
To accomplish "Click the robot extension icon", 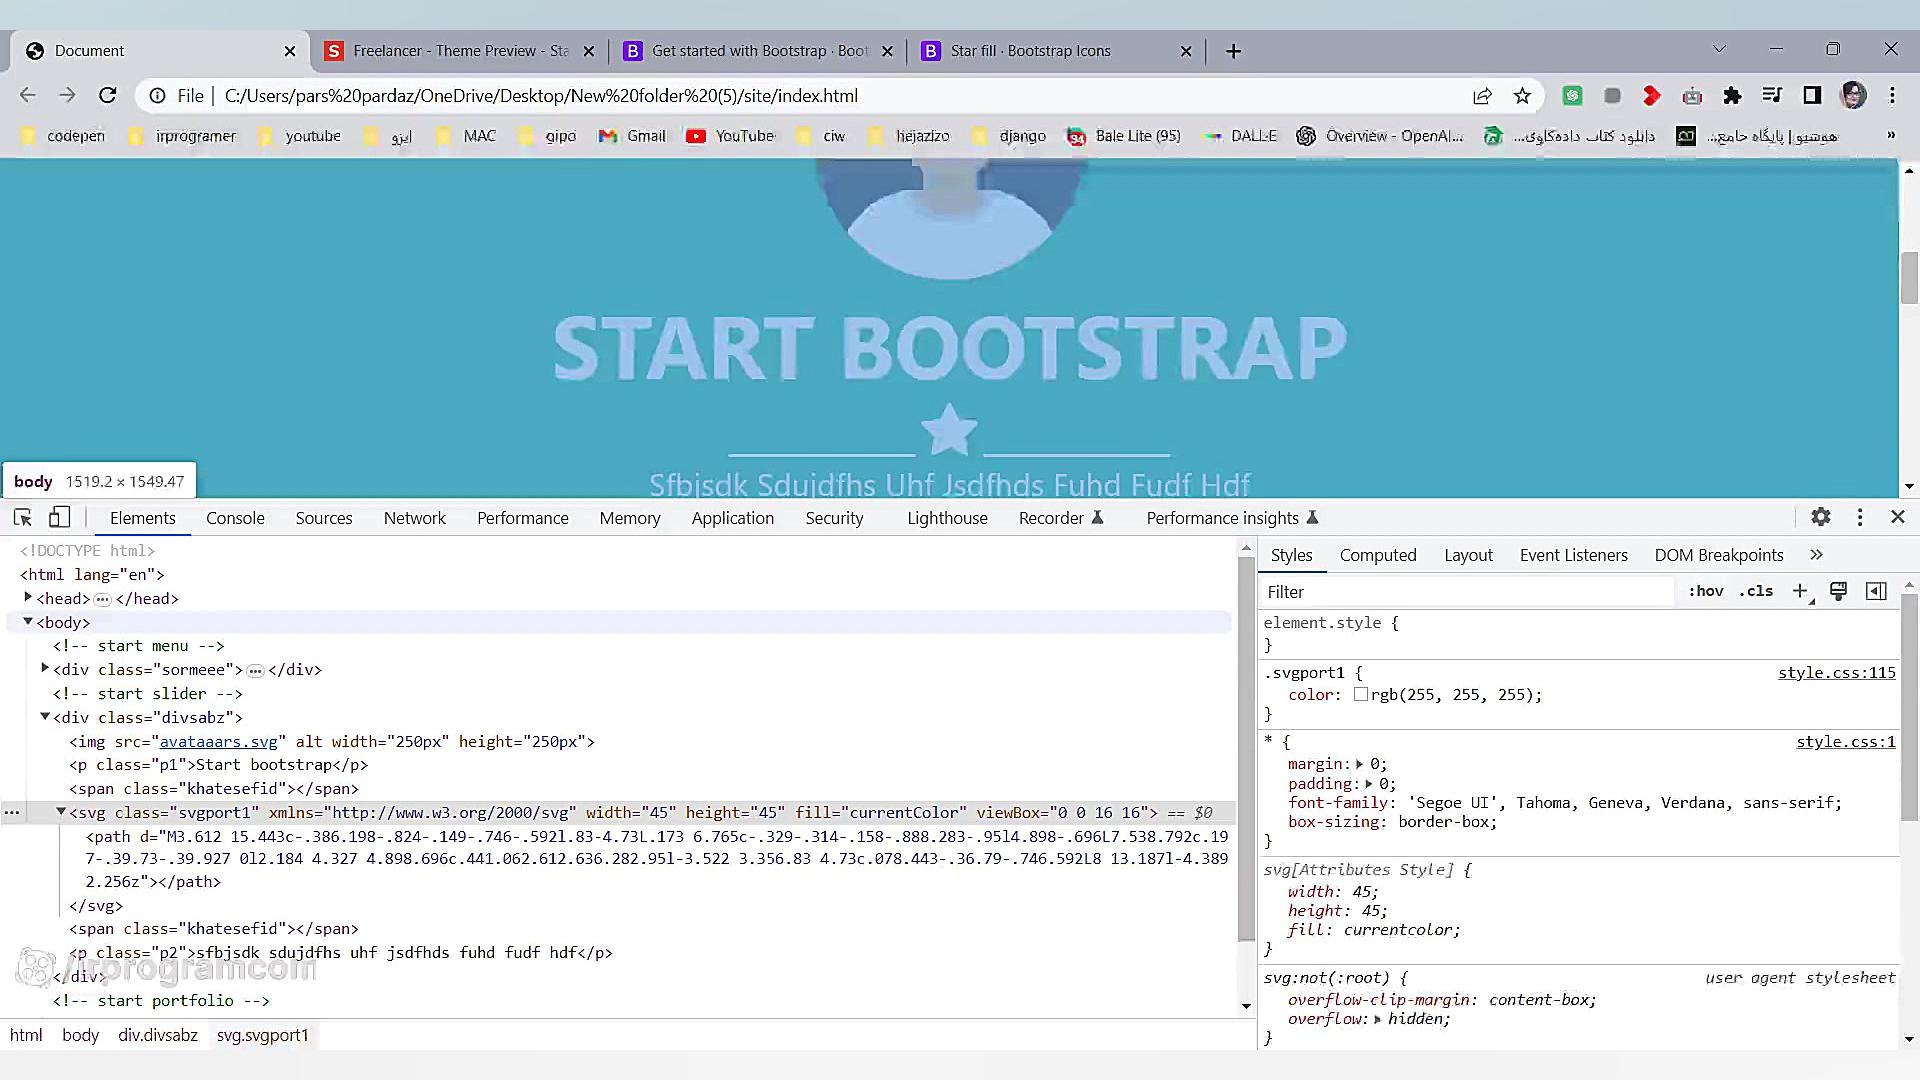I will coord(1692,96).
